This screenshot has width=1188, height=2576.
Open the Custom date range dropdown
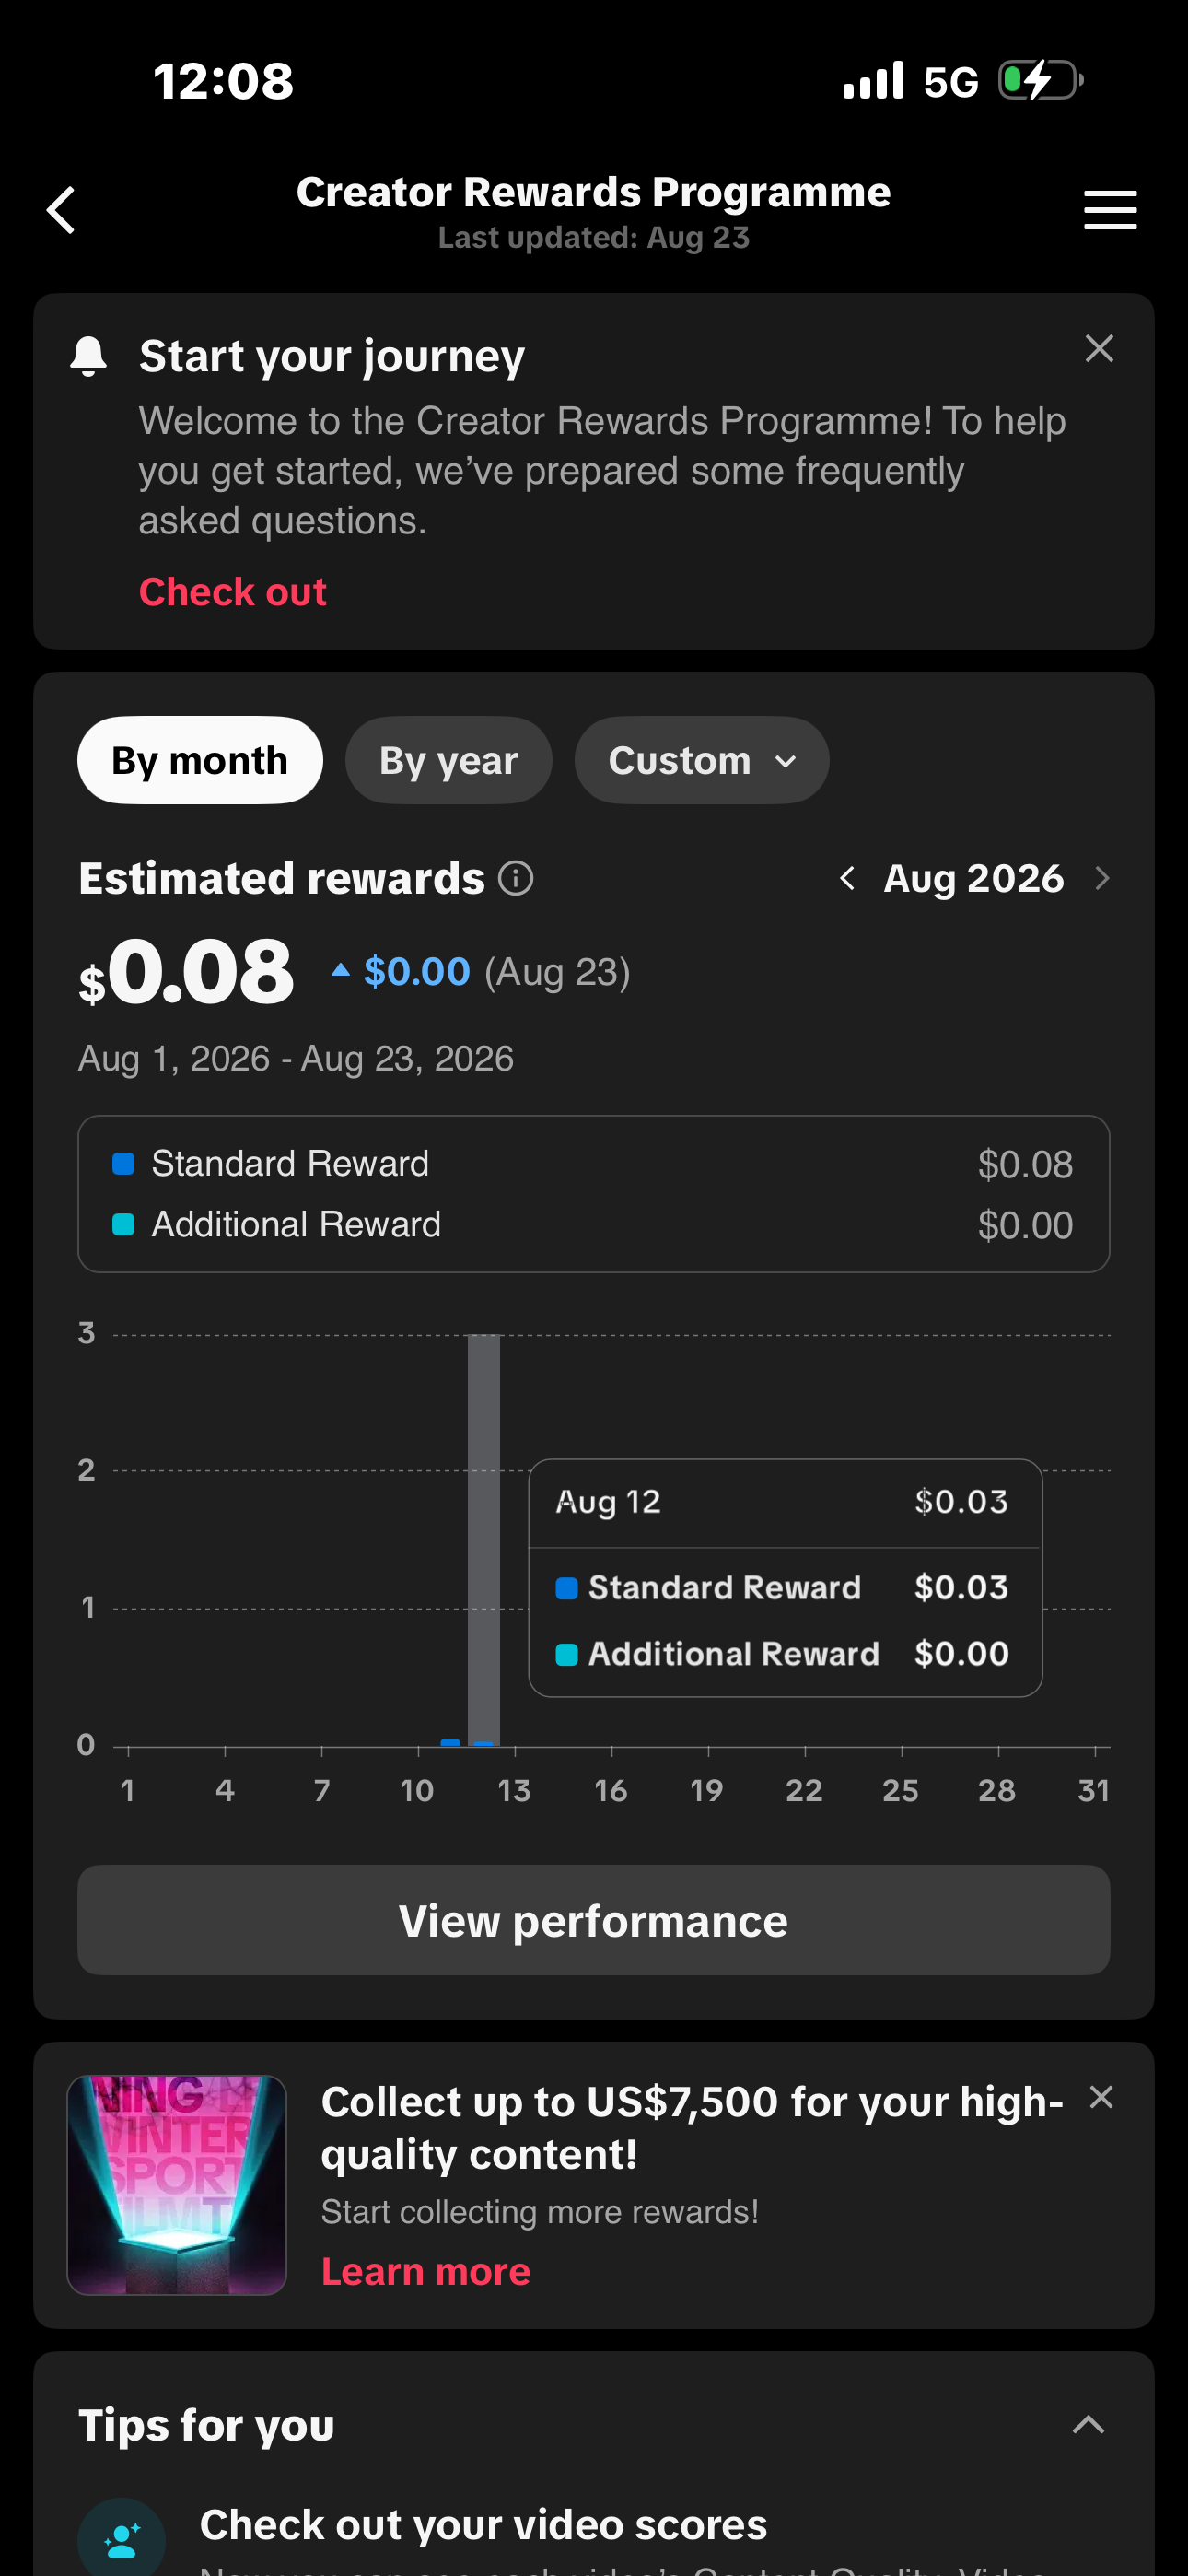pyautogui.click(x=701, y=760)
